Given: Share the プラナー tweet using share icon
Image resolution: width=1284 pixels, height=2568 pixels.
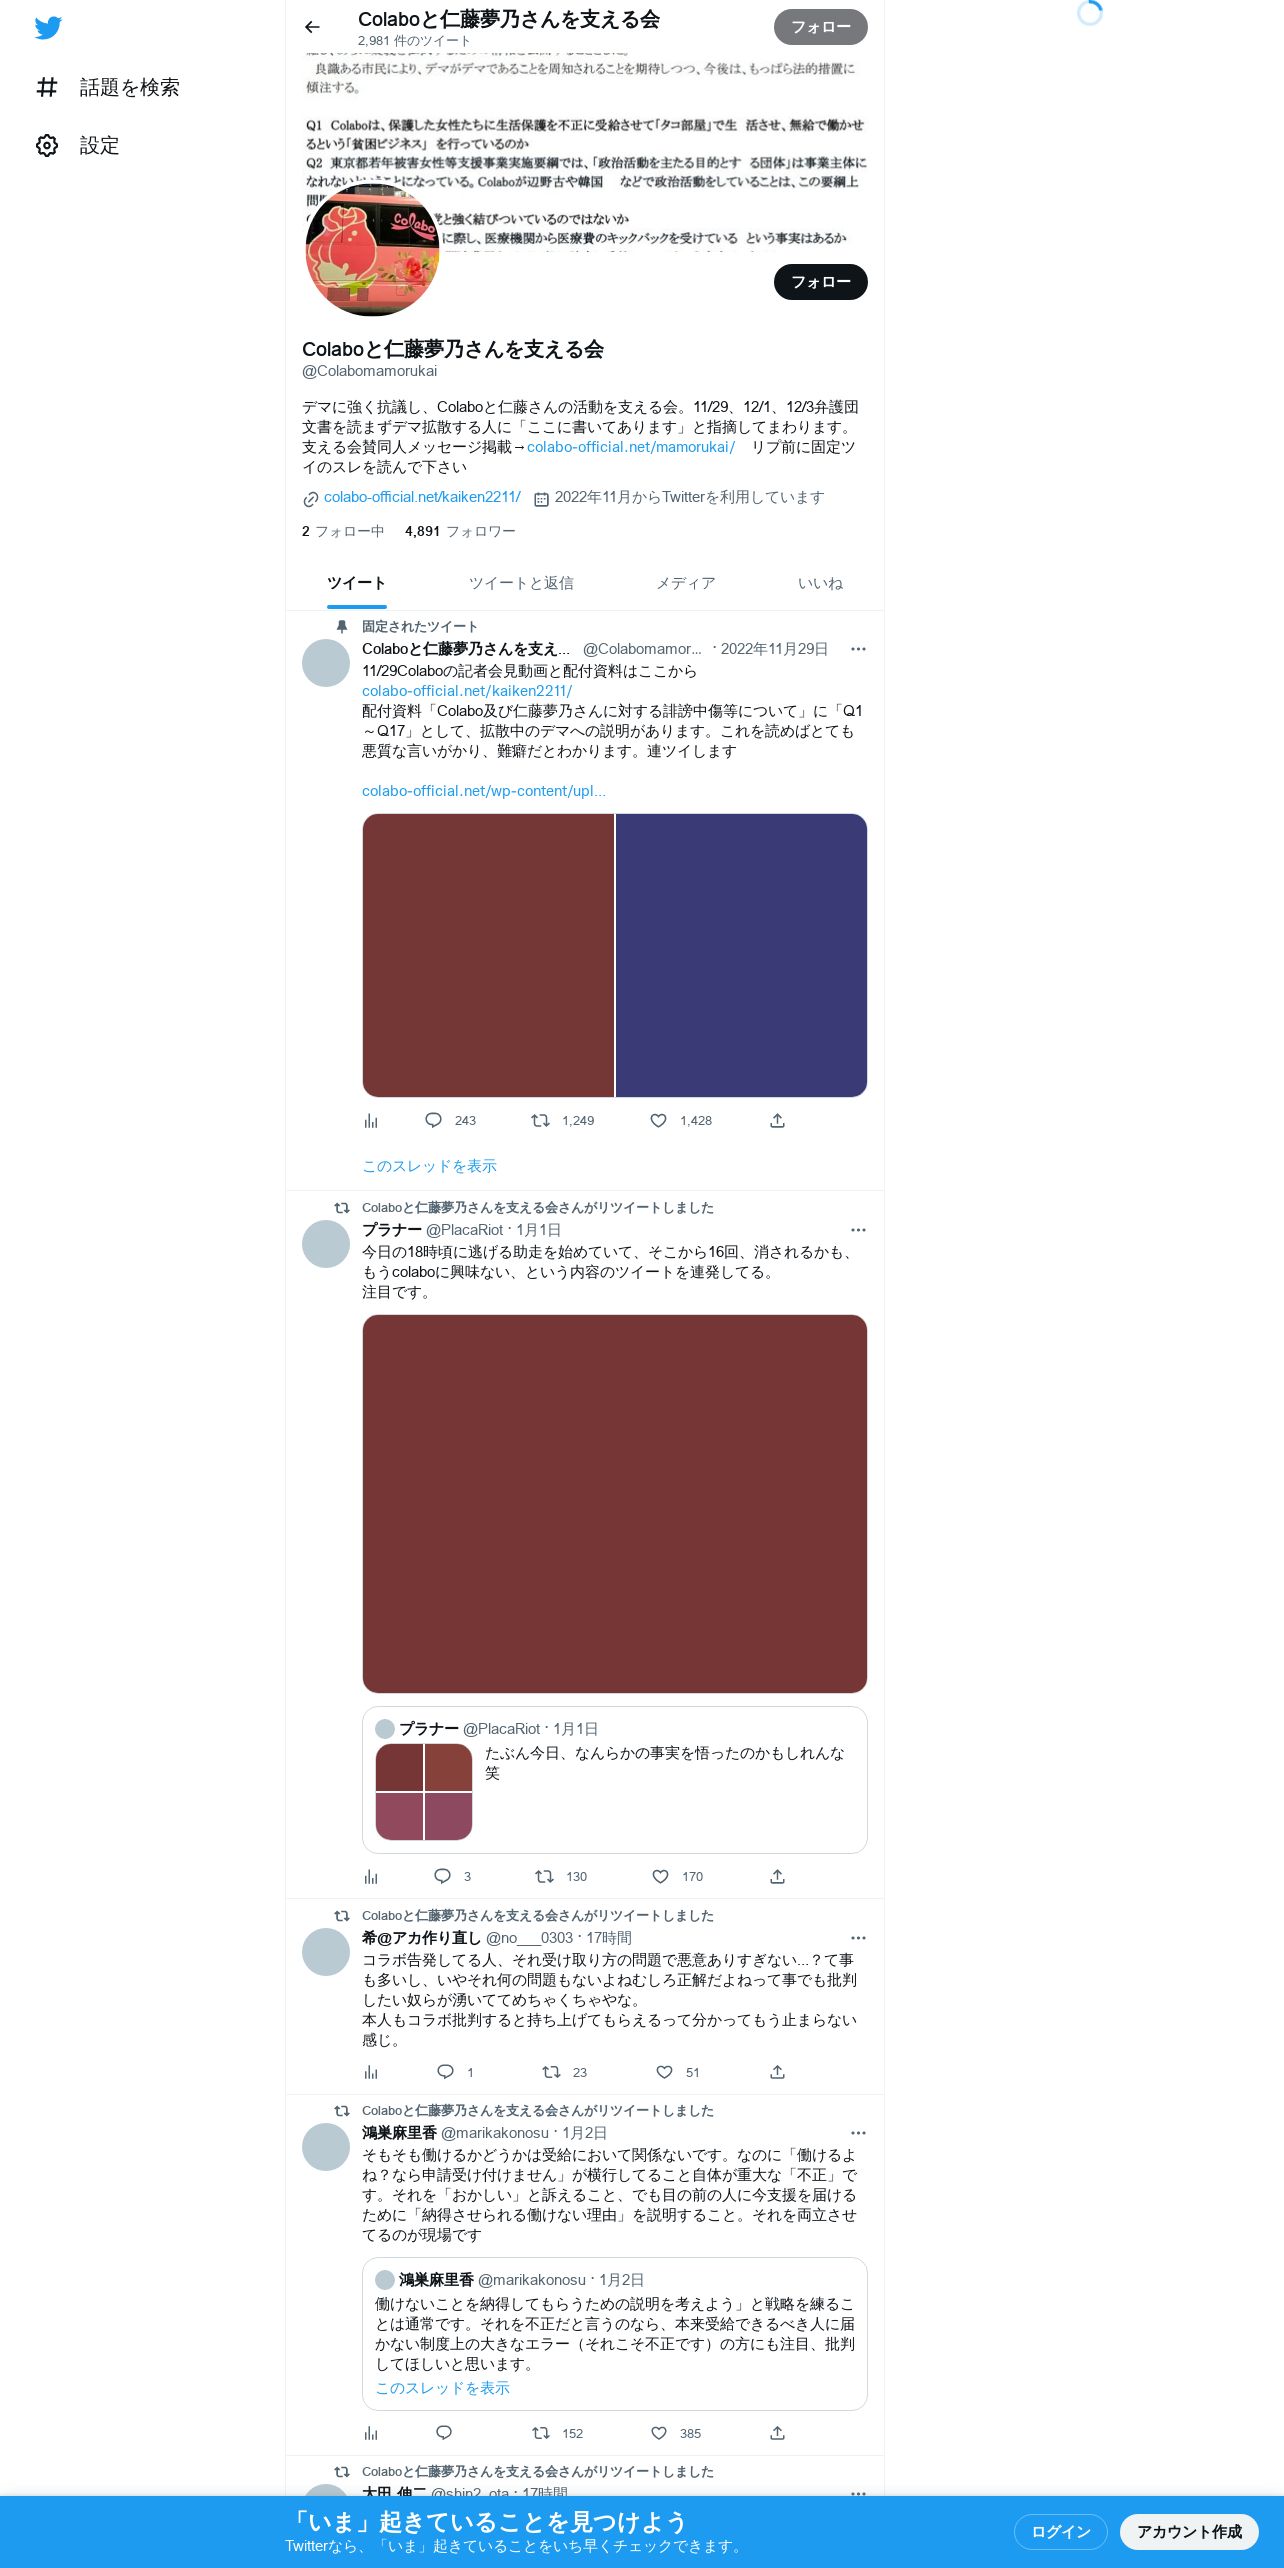Looking at the screenshot, I should (x=777, y=1876).
